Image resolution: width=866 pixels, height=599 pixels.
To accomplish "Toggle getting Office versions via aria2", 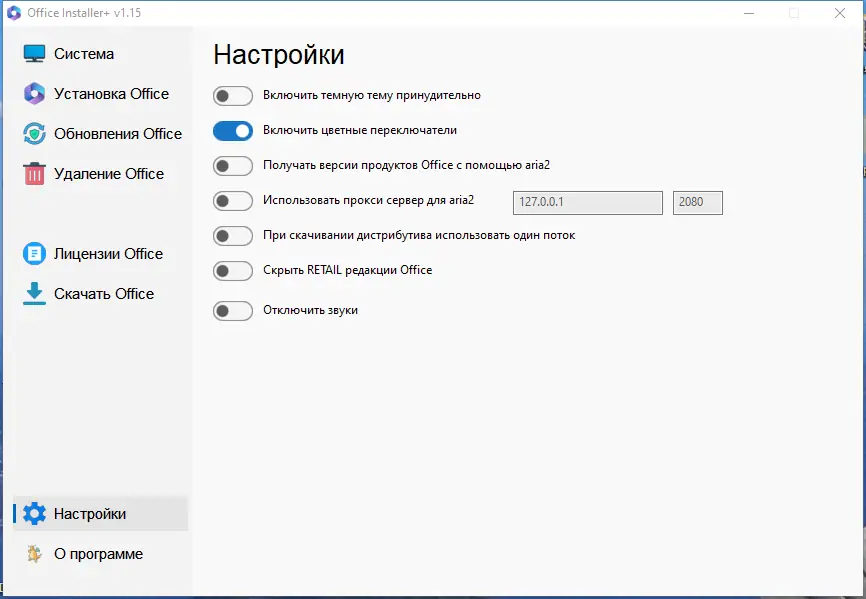I will coord(233,166).
